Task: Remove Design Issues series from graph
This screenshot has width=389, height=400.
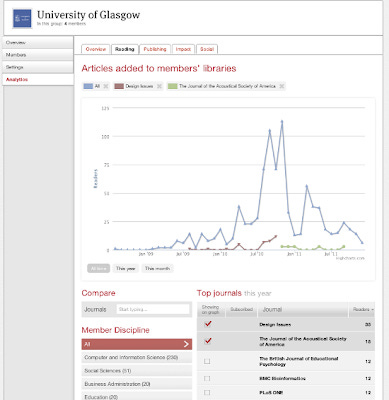Action: pos(159,86)
